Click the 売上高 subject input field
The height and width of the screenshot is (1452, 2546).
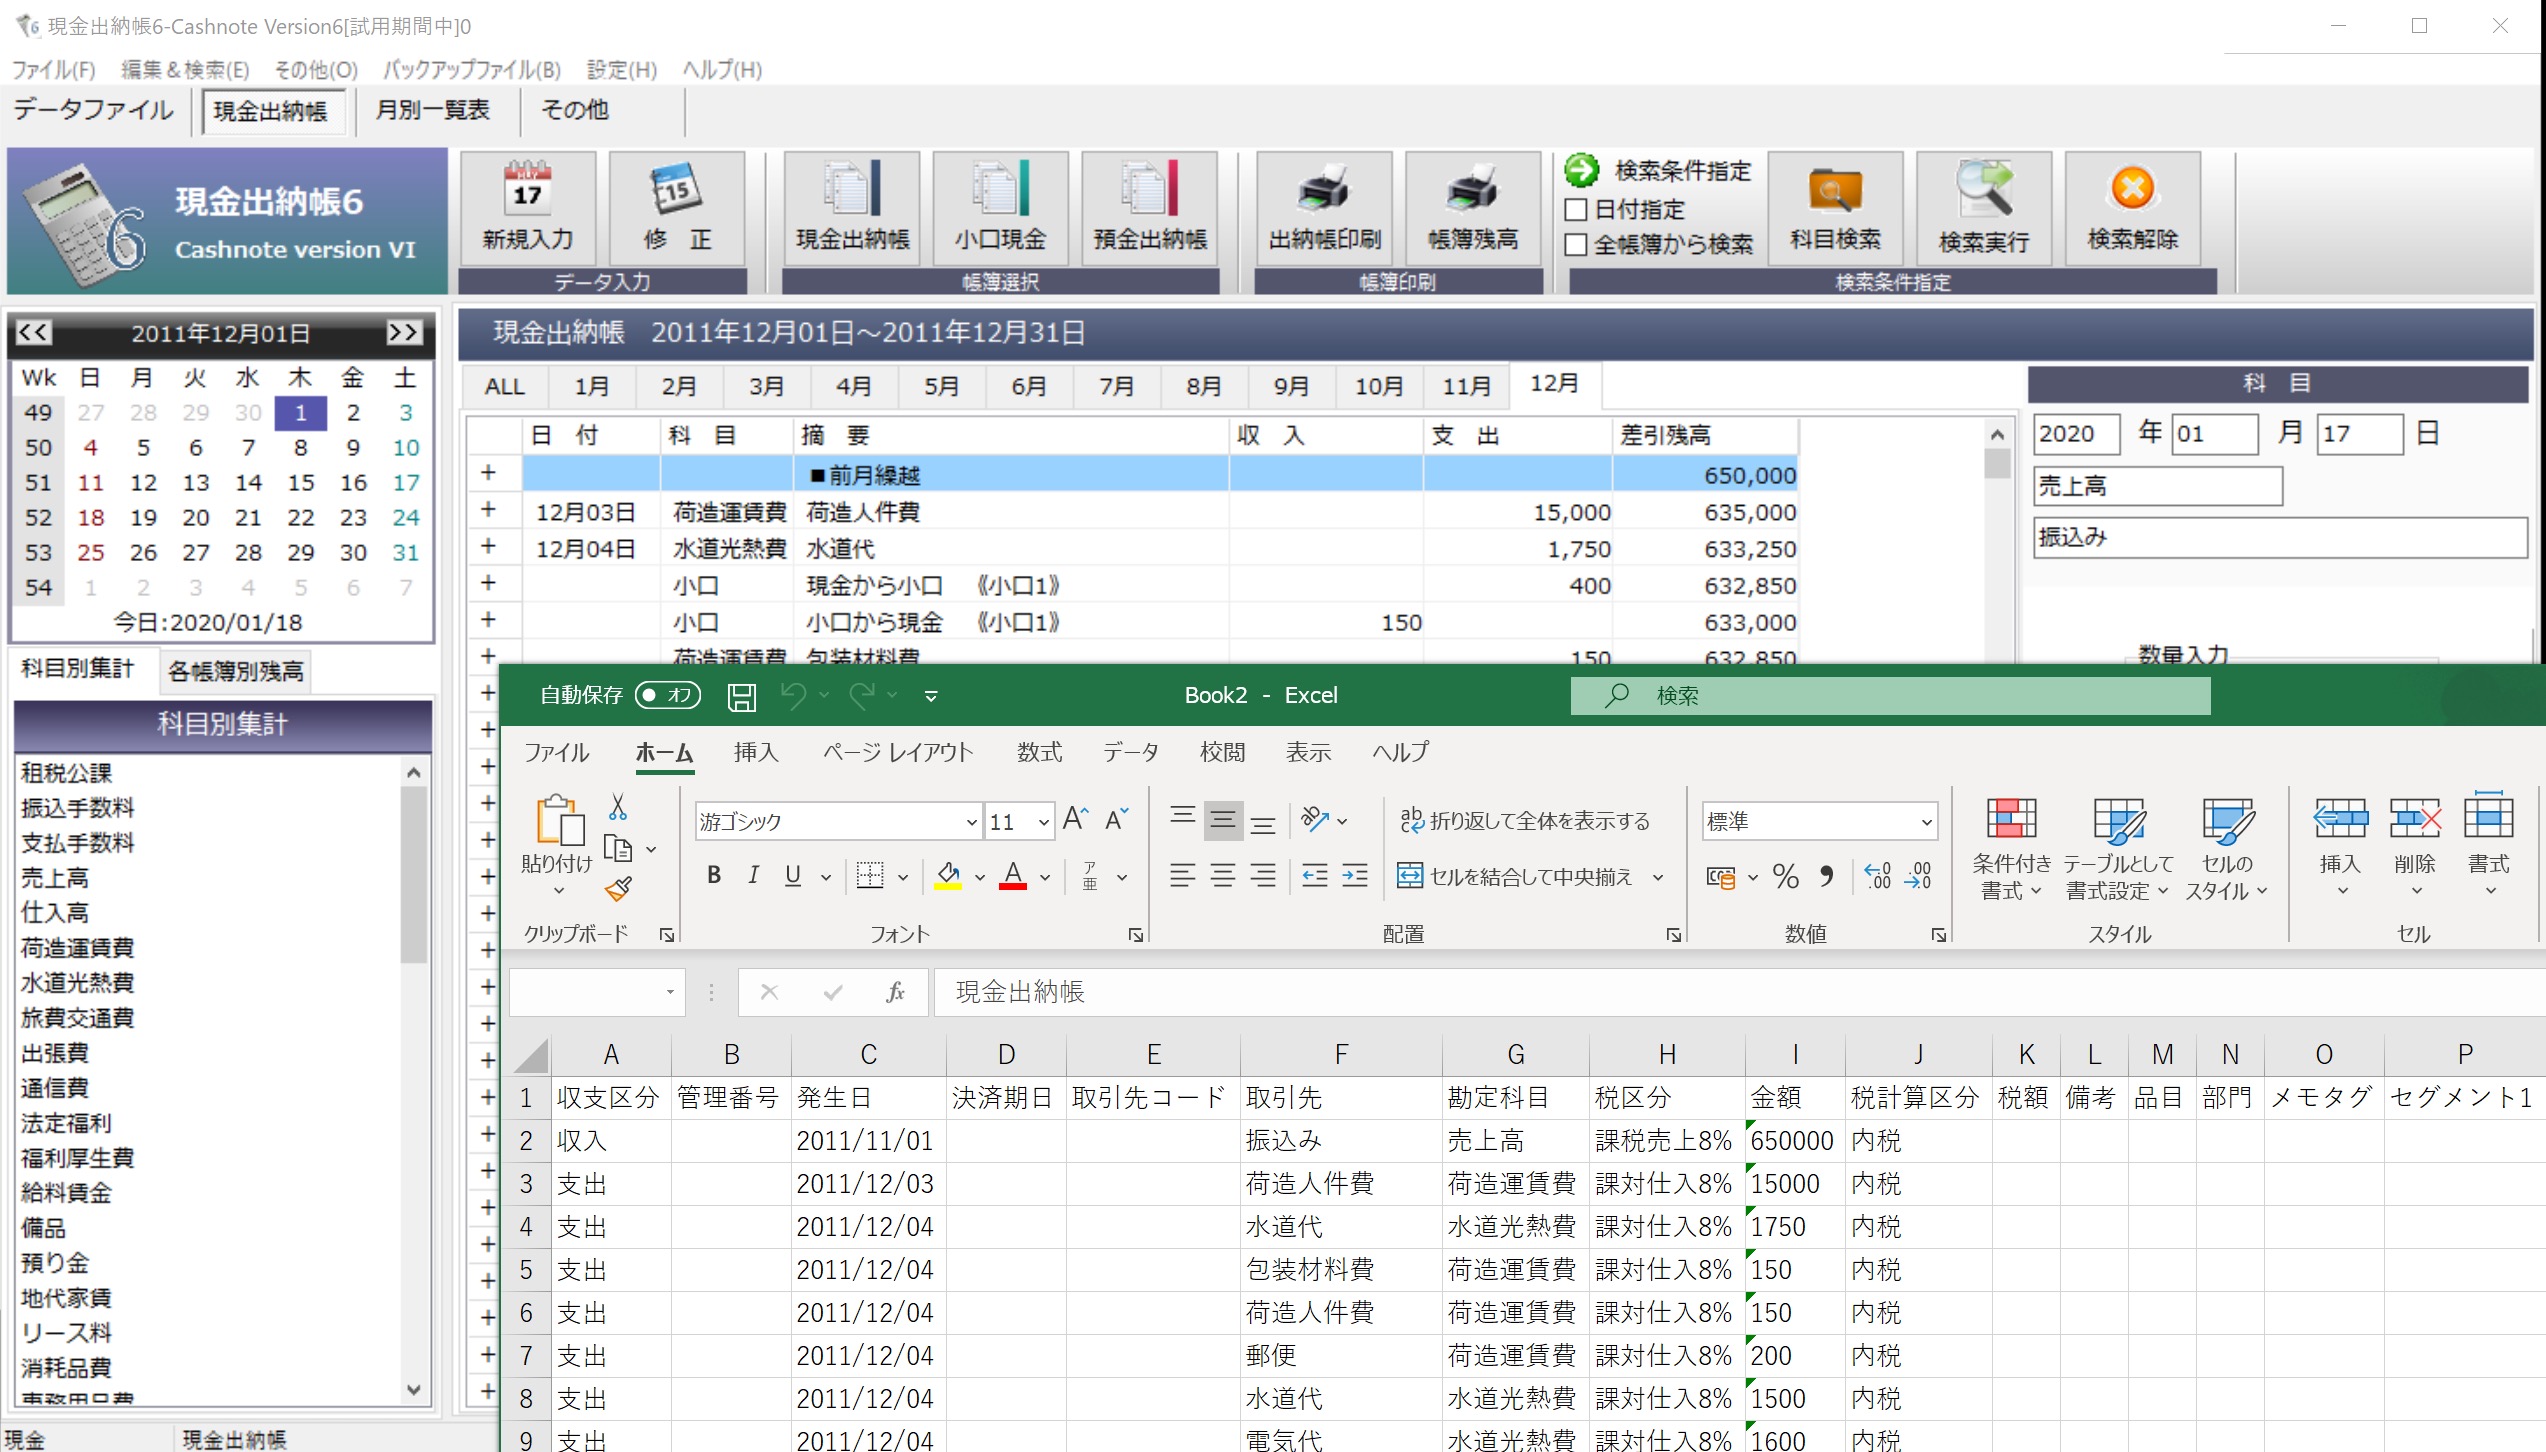point(2158,486)
